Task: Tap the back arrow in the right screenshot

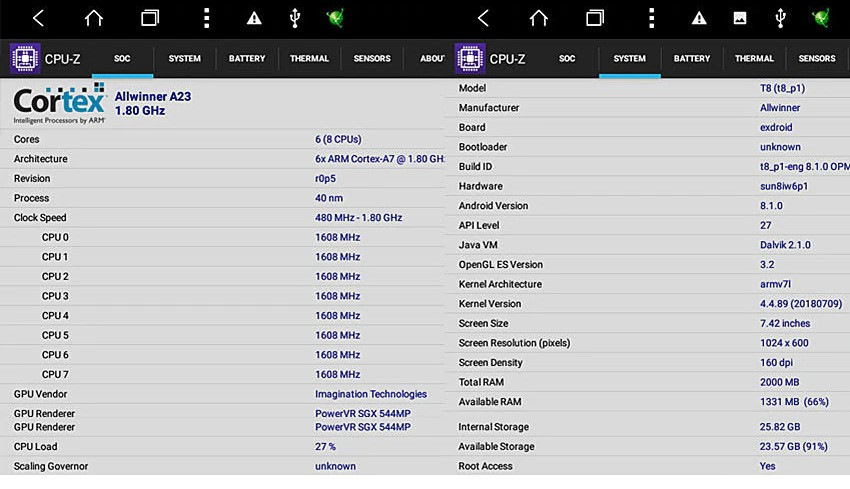Action: [483, 18]
